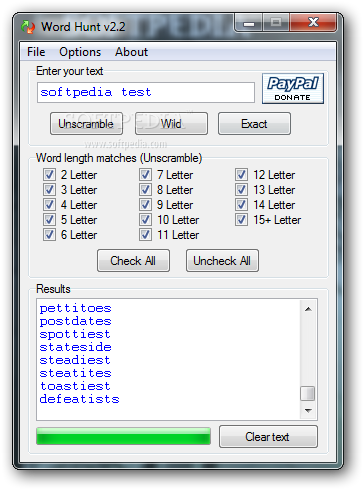Close the Word Hunt window
The height and width of the screenshot is (490, 364).
(x=313, y=23)
